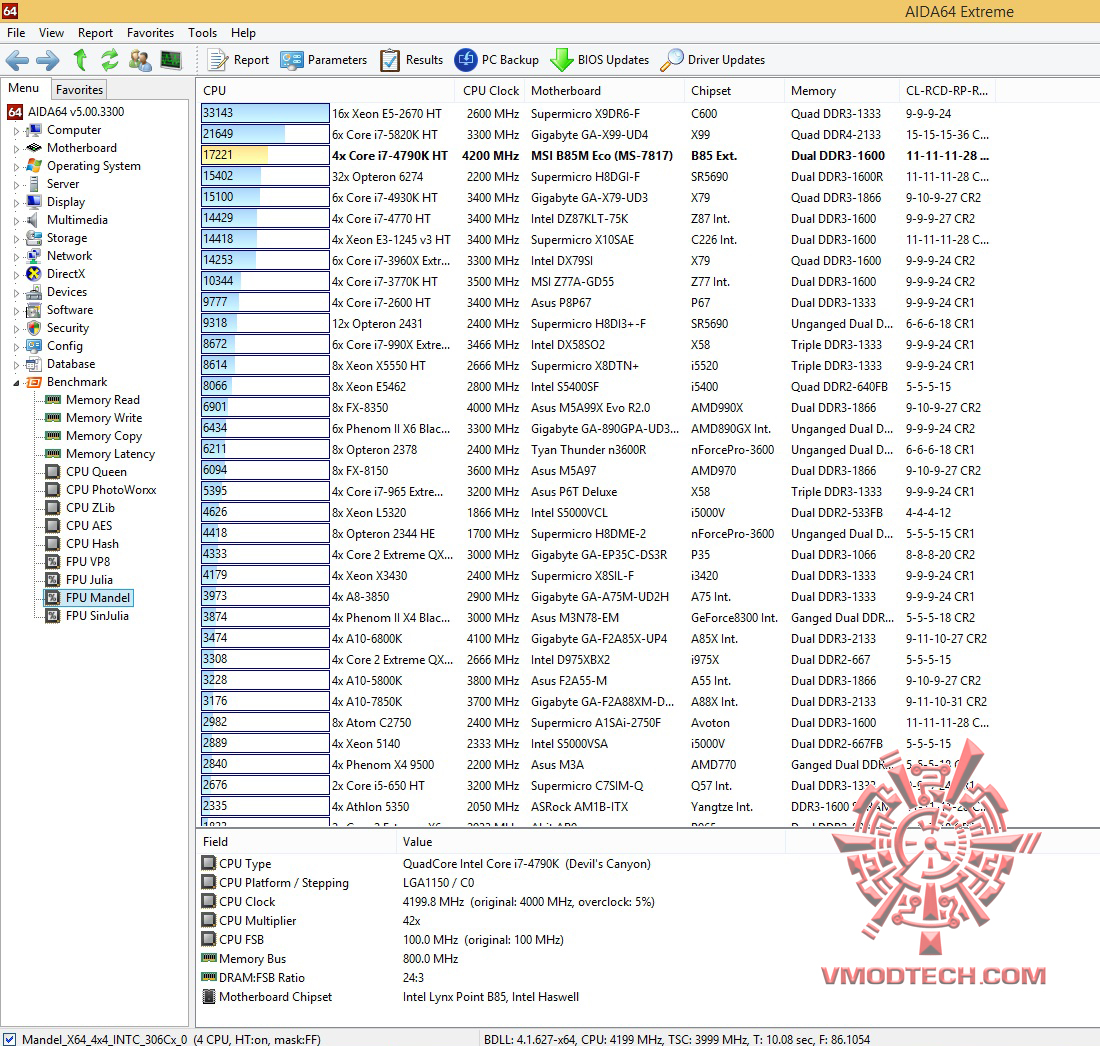1100x1046 pixels.
Task: Open the Memory Copy benchmark
Action: (104, 436)
